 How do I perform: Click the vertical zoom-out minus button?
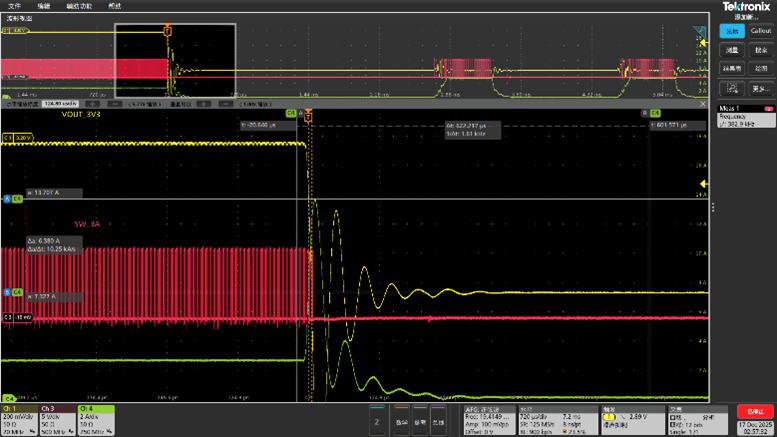(225, 104)
